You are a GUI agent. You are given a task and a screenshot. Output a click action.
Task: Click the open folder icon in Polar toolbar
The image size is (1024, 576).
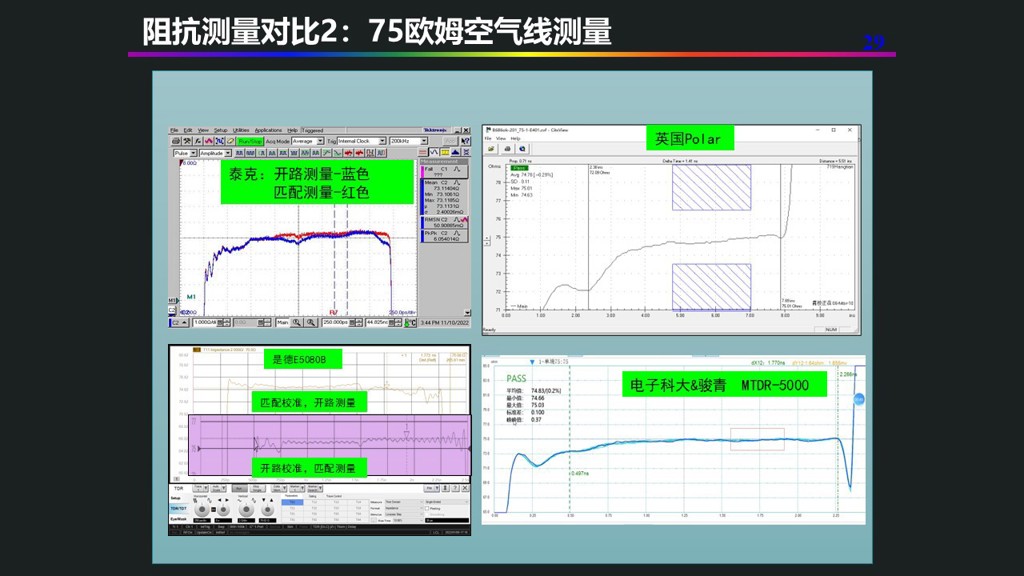(x=491, y=149)
